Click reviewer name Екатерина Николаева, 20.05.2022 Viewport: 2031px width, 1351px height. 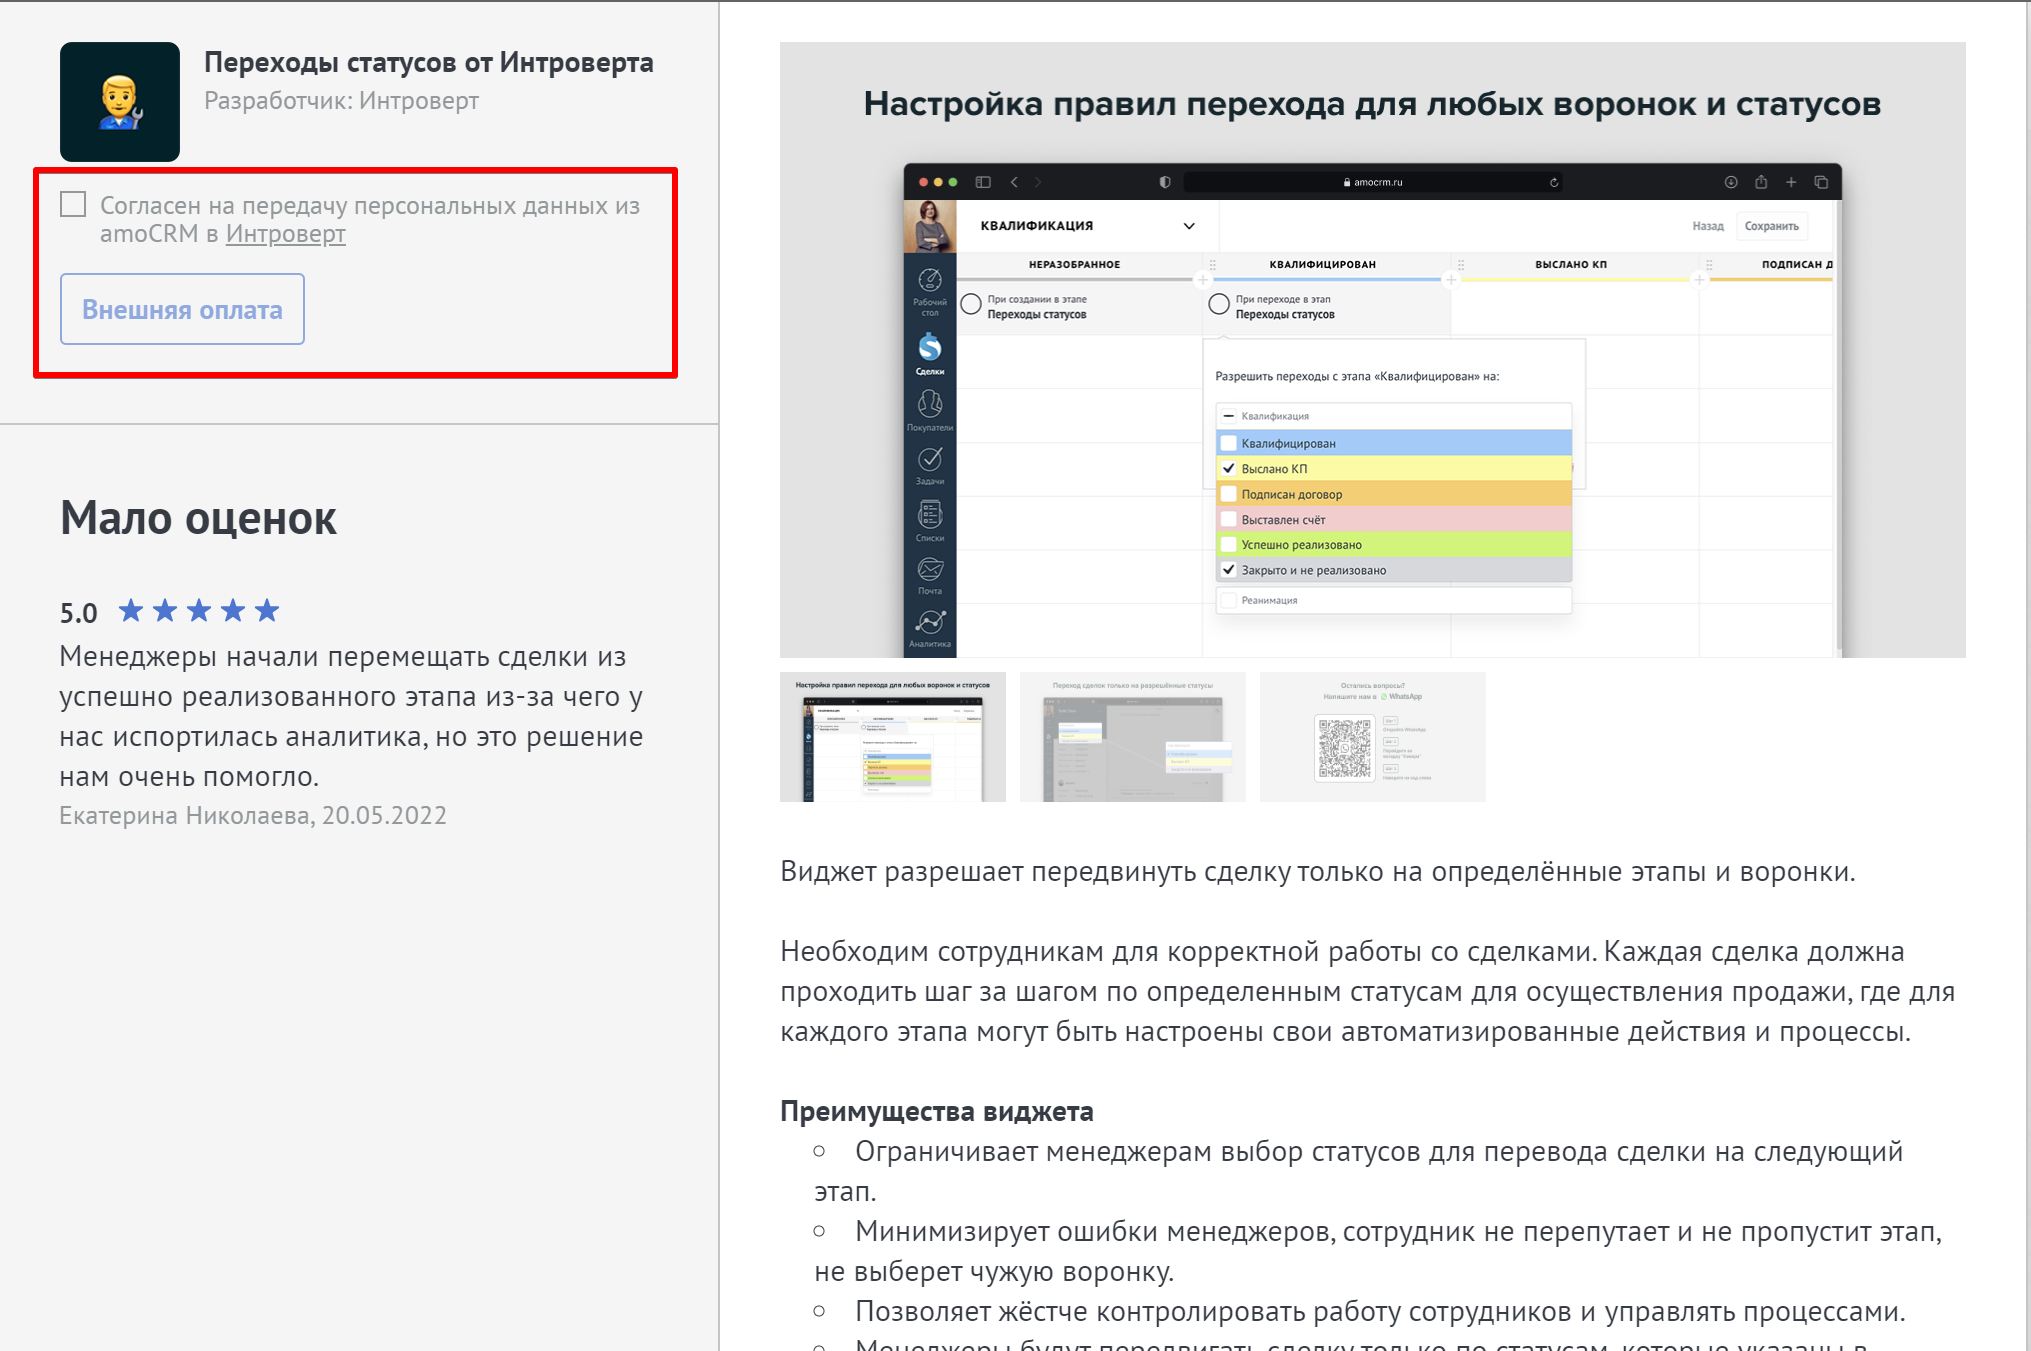click(x=253, y=816)
